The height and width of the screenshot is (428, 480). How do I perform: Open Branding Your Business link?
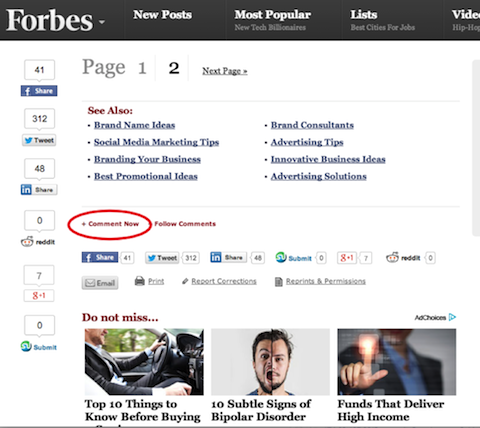click(x=147, y=159)
